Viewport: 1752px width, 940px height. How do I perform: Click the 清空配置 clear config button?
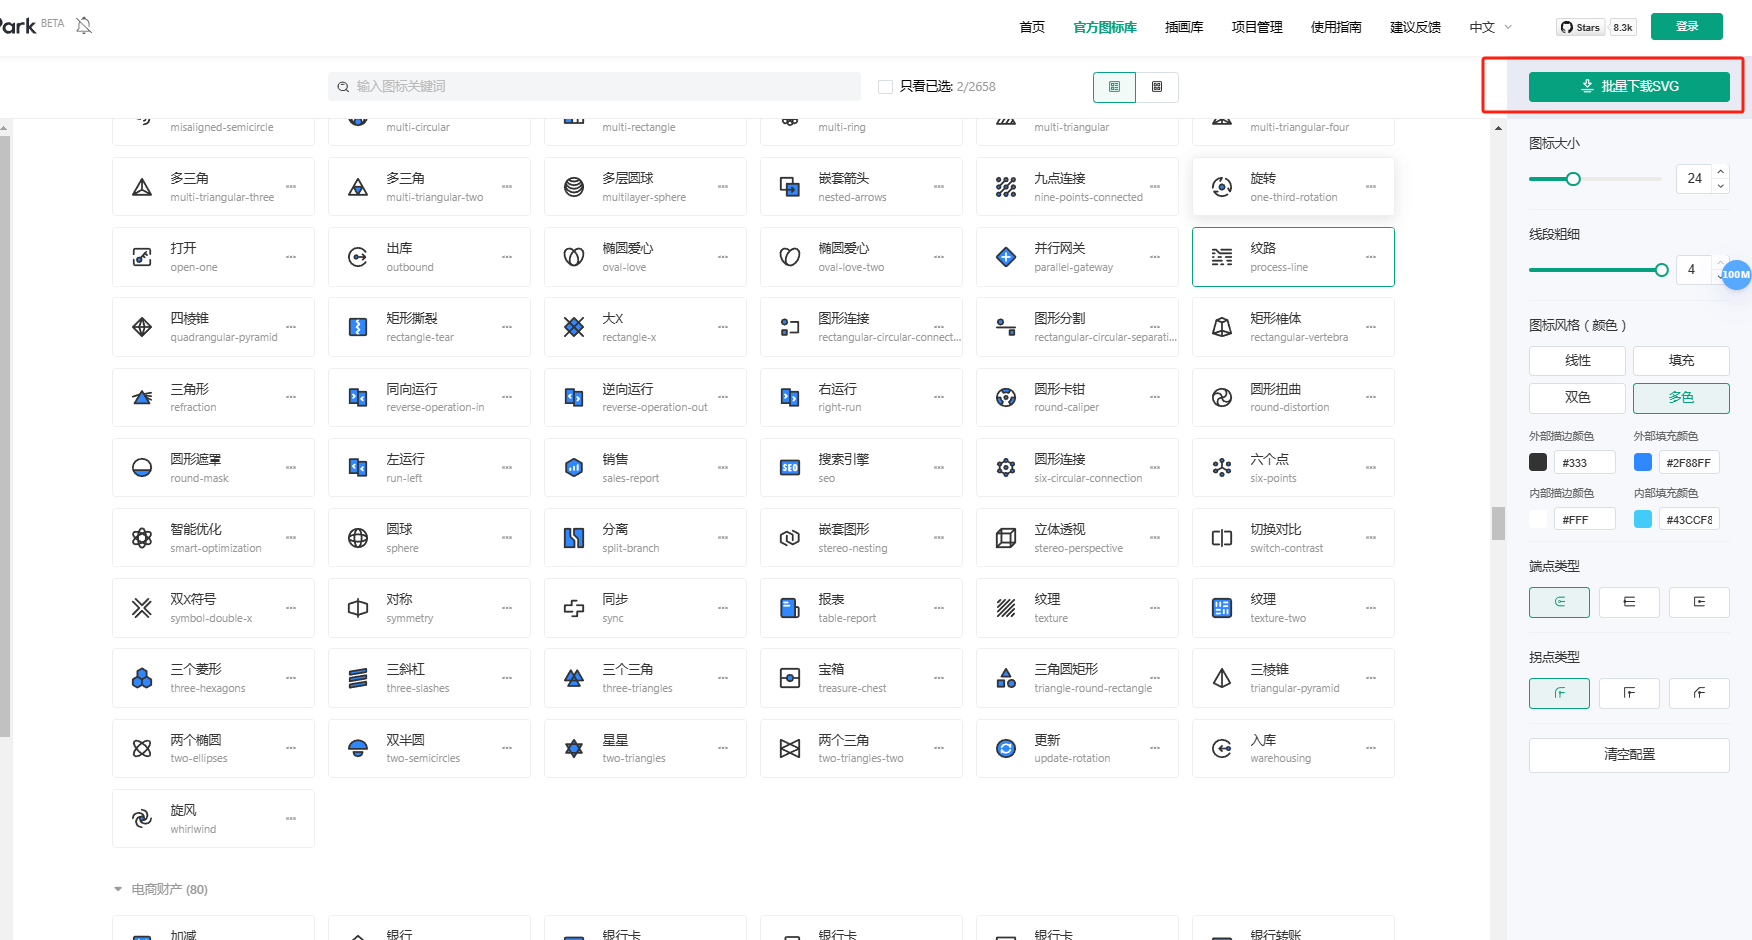coord(1629,755)
